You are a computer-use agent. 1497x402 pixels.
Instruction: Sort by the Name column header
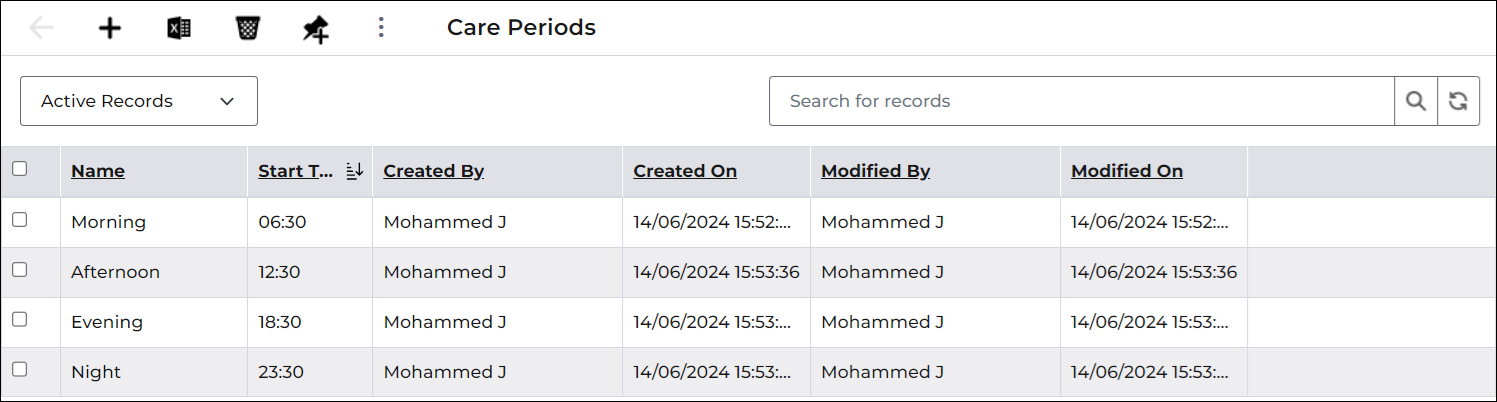(98, 171)
